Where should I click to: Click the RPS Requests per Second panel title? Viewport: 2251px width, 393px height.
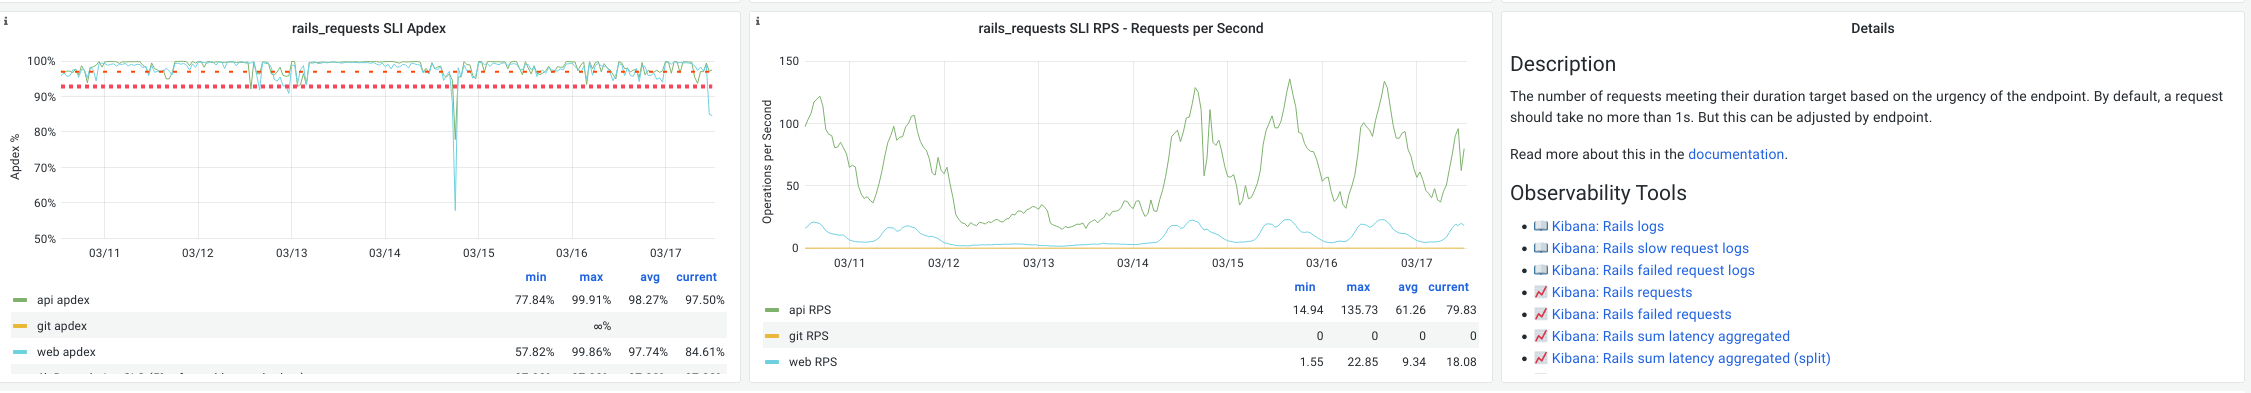pos(1120,28)
